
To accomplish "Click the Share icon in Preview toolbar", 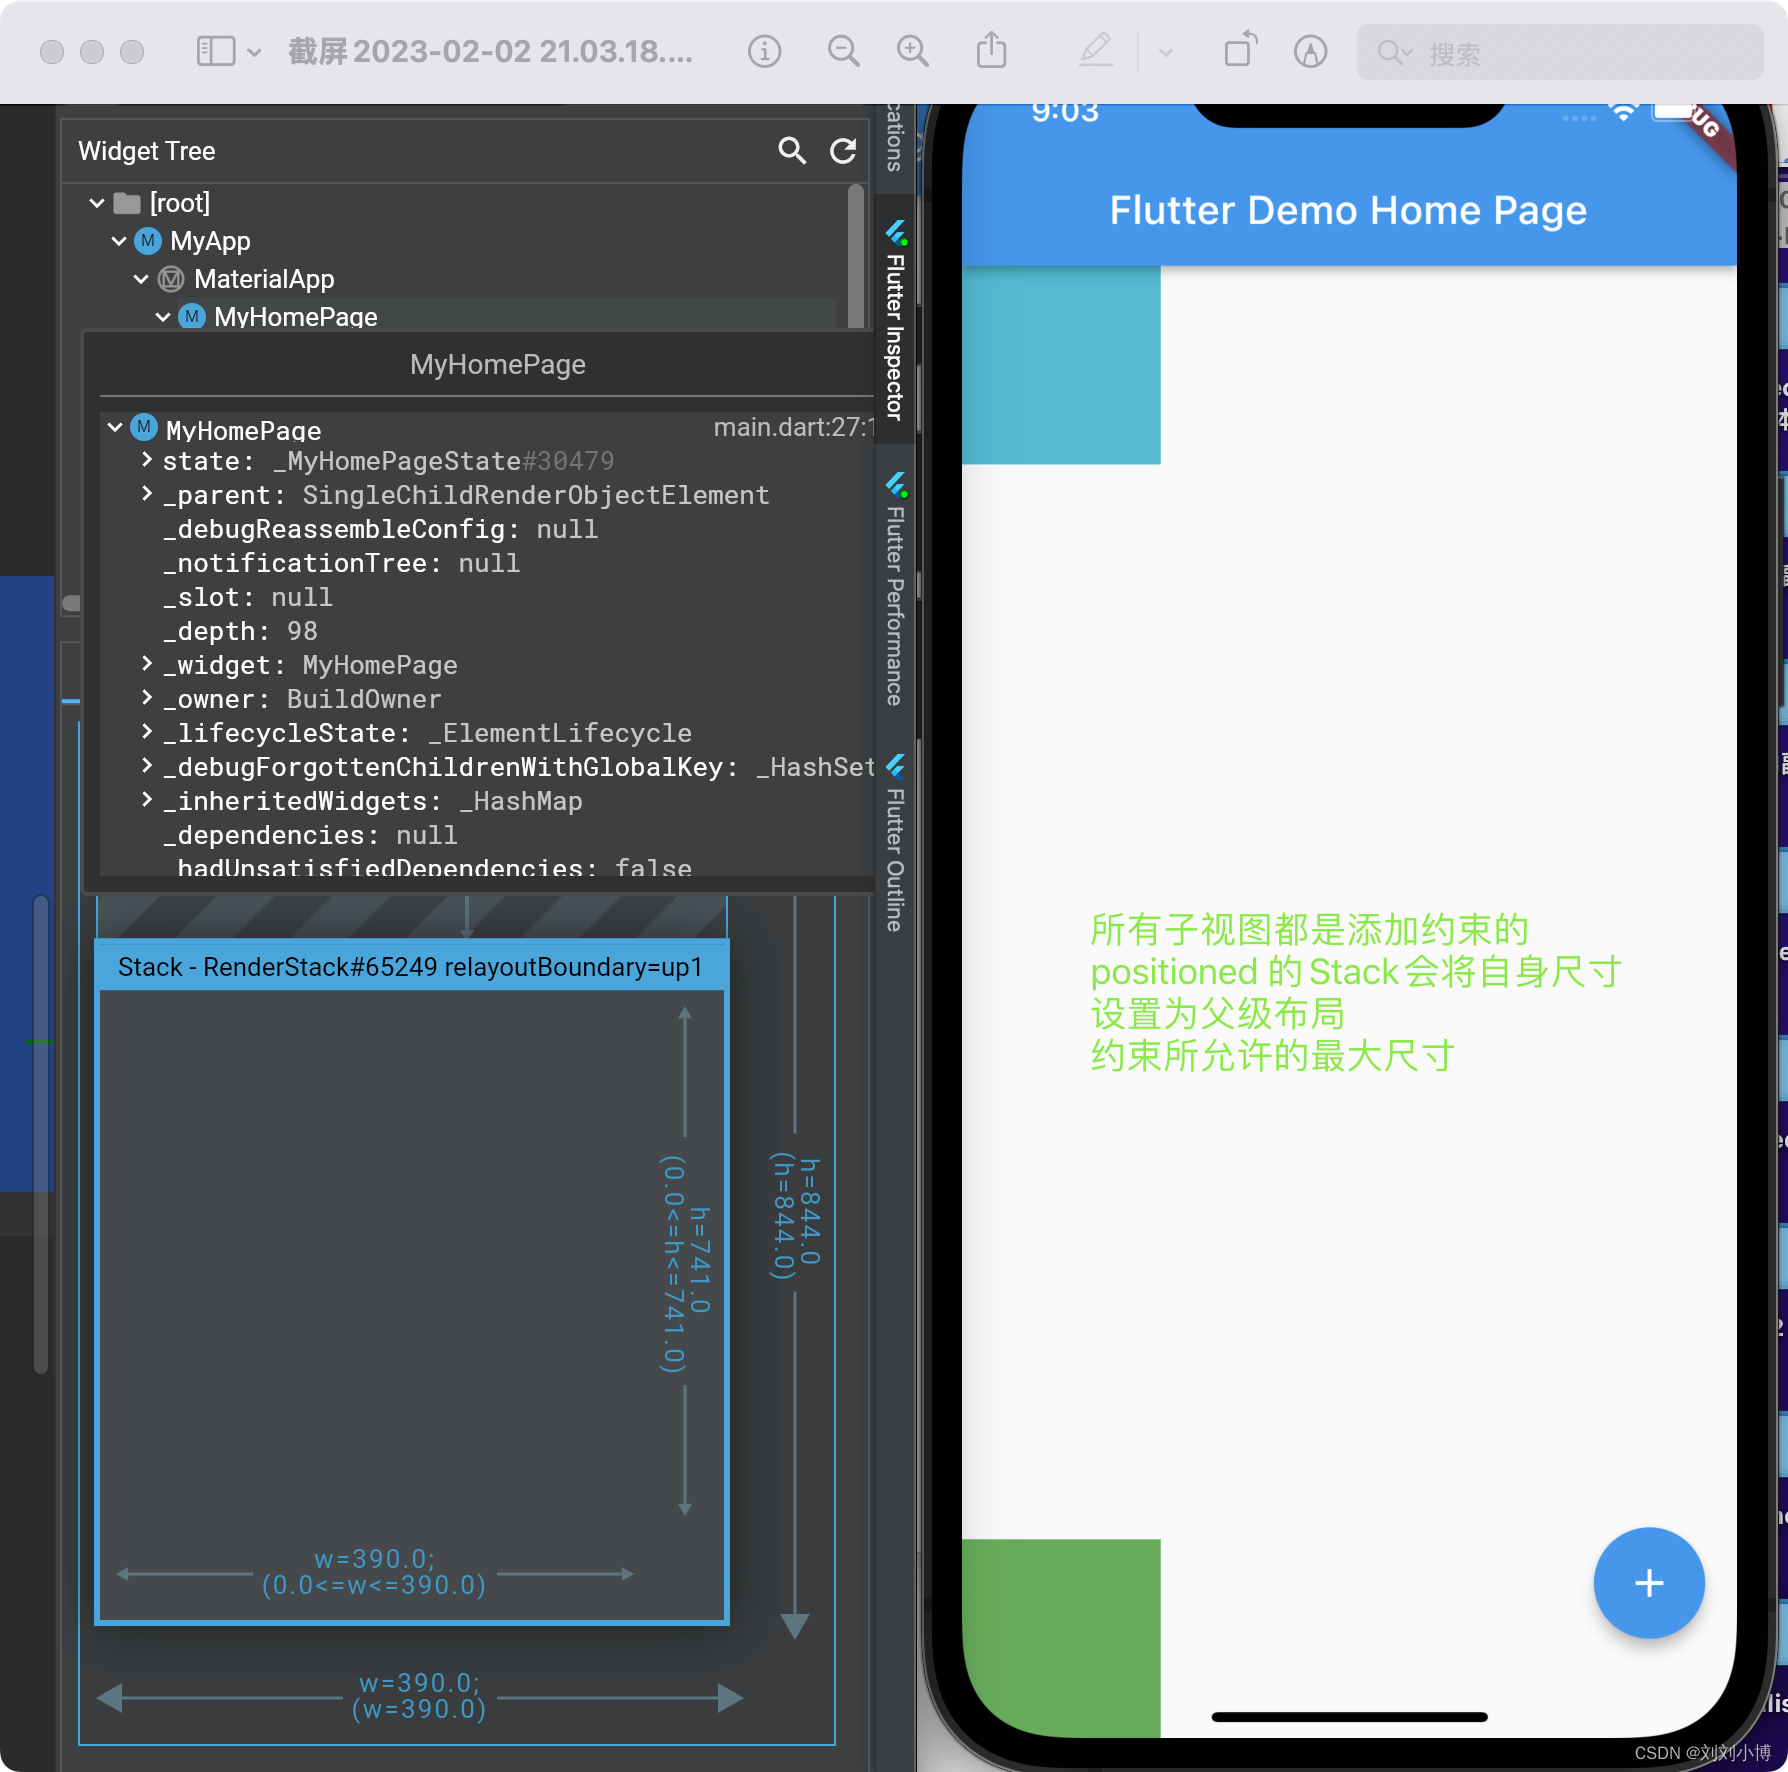I will click(x=991, y=50).
